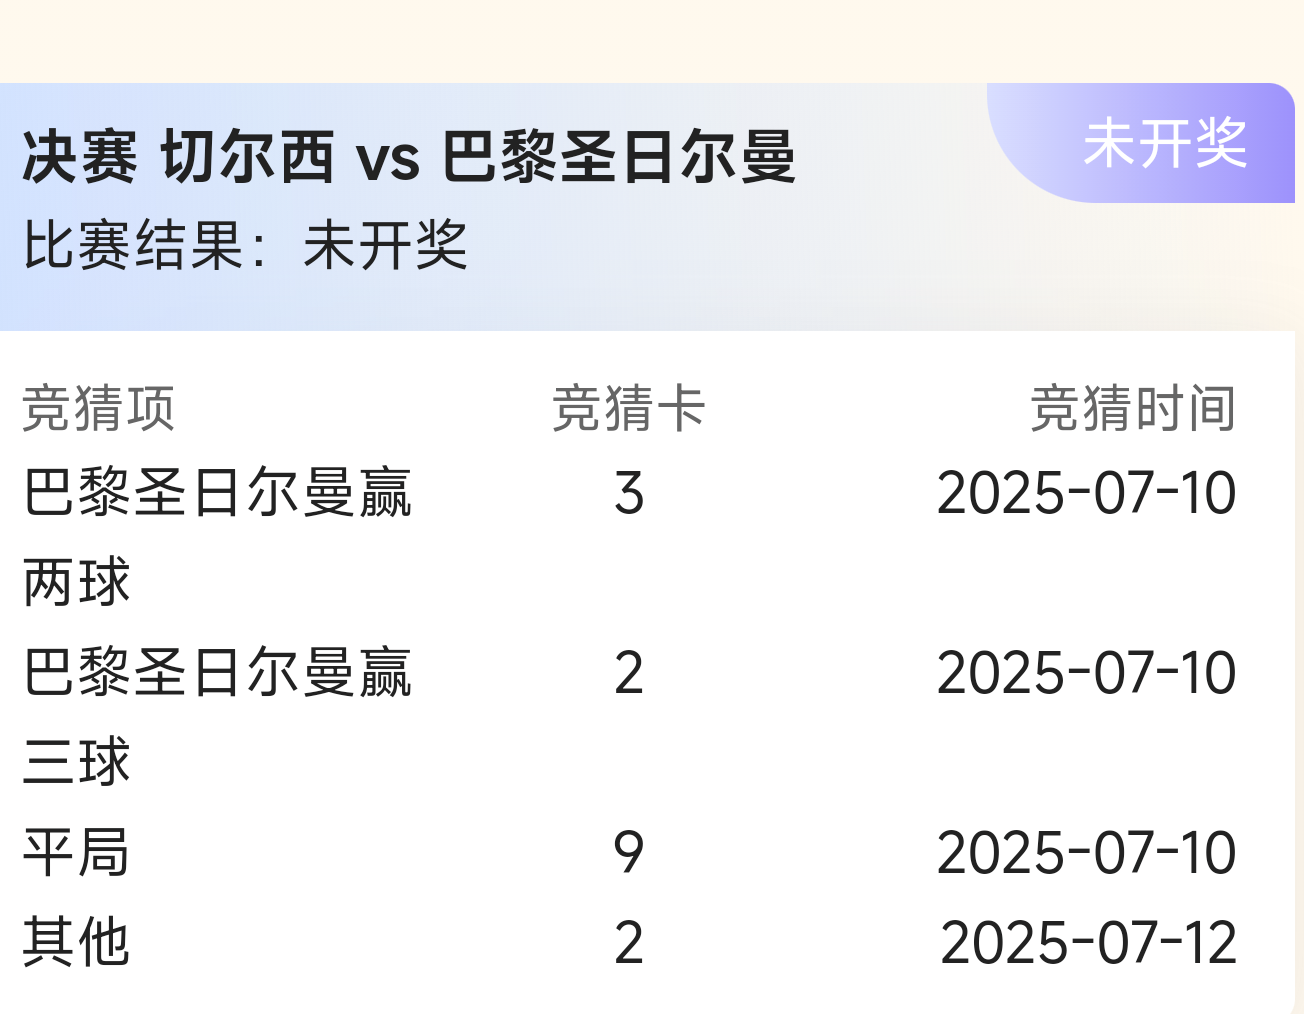Click the 2025-07-12 date of 其他 row
The width and height of the screenshot is (1304, 1014).
(x=1089, y=943)
